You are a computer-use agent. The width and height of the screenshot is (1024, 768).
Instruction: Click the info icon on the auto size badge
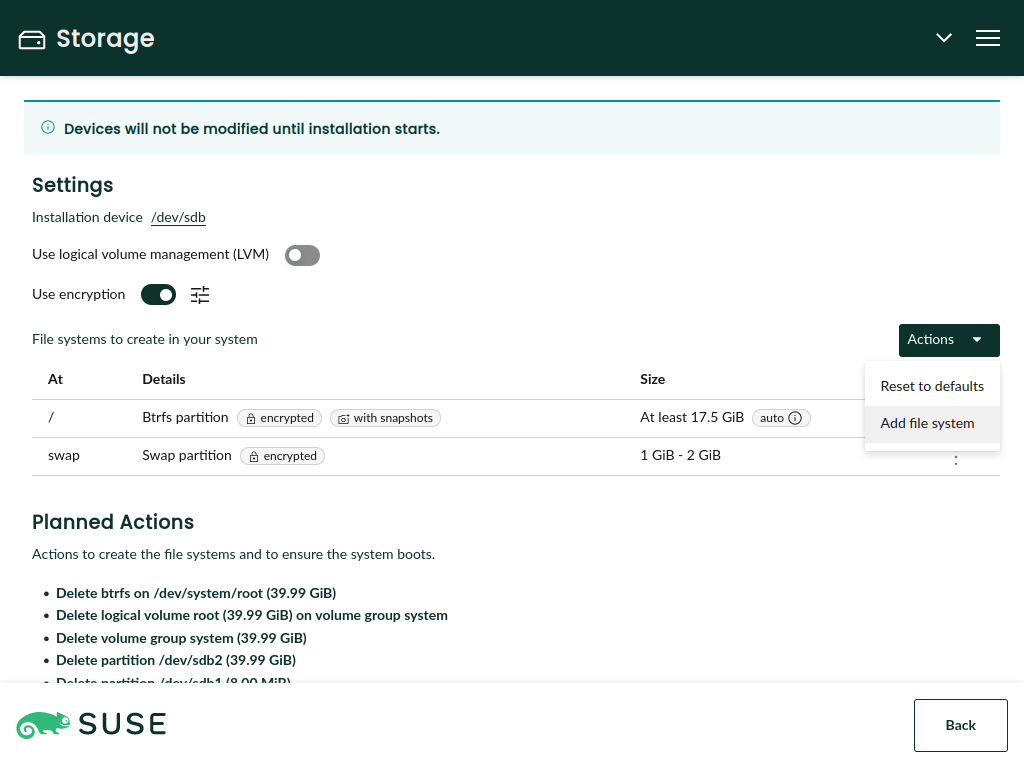tap(796, 418)
